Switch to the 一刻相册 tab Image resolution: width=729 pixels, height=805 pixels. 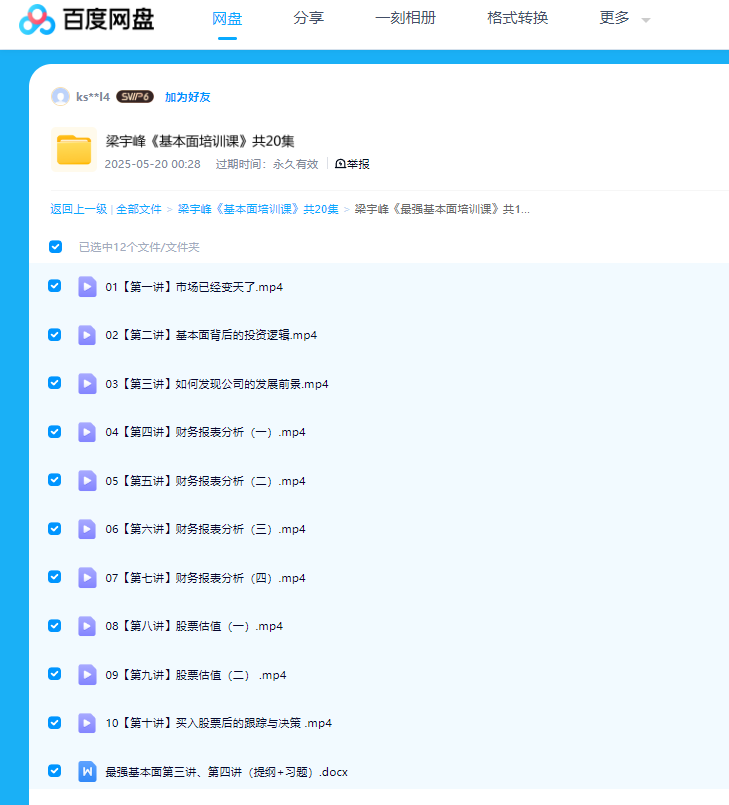[405, 18]
